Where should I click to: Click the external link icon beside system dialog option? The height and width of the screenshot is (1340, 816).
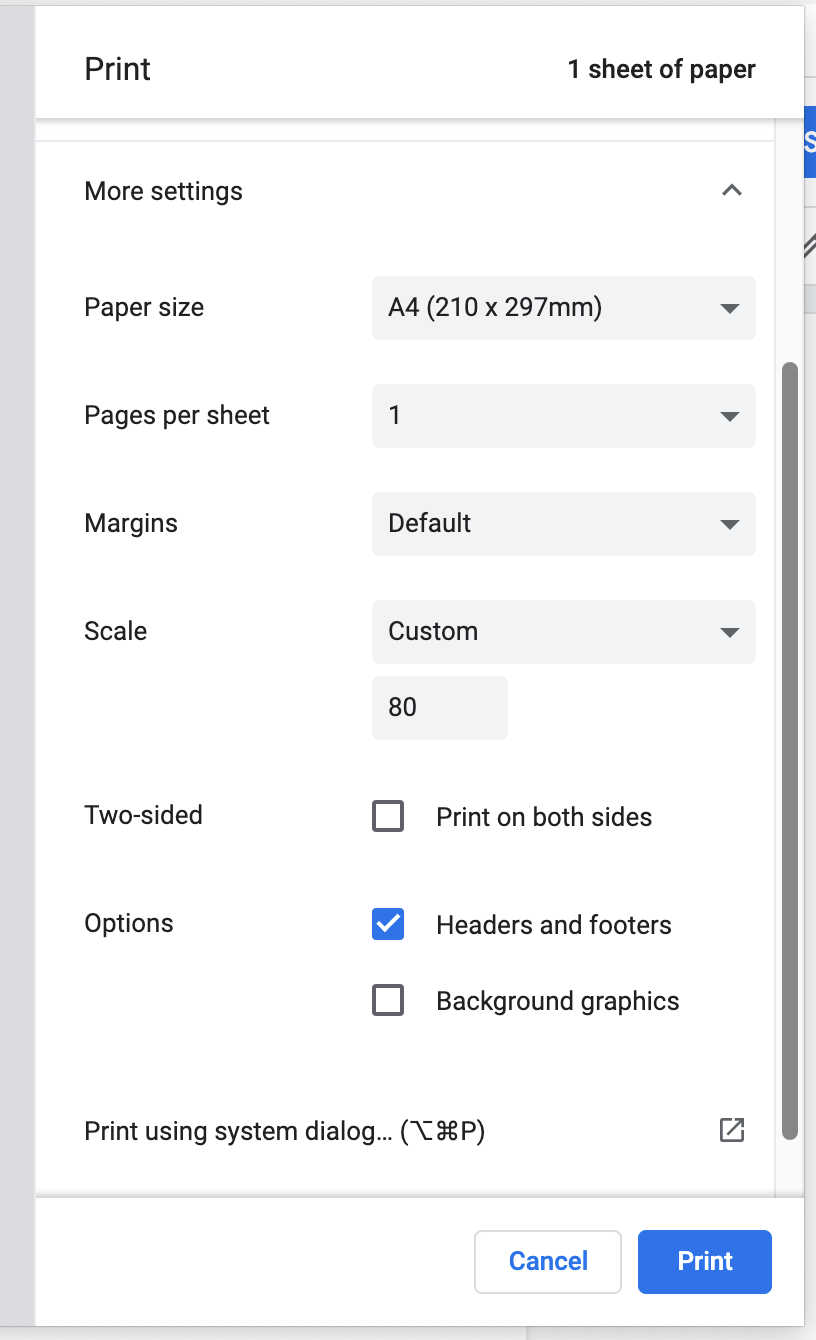pos(732,1130)
